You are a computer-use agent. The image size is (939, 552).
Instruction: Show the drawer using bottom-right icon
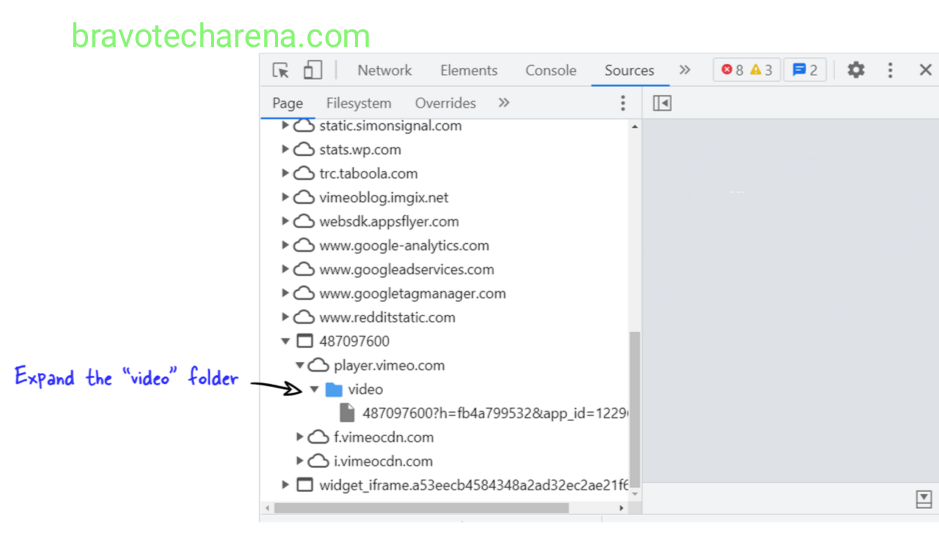(923, 499)
